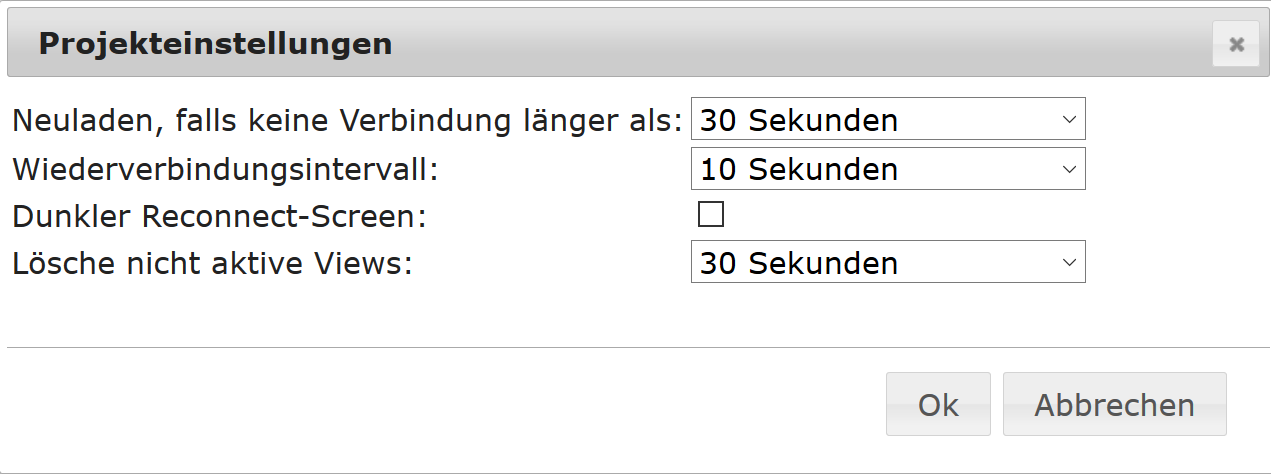Open the Neuladen timeout dropdown
This screenshot has width=1271, height=474.
(887, 121)
